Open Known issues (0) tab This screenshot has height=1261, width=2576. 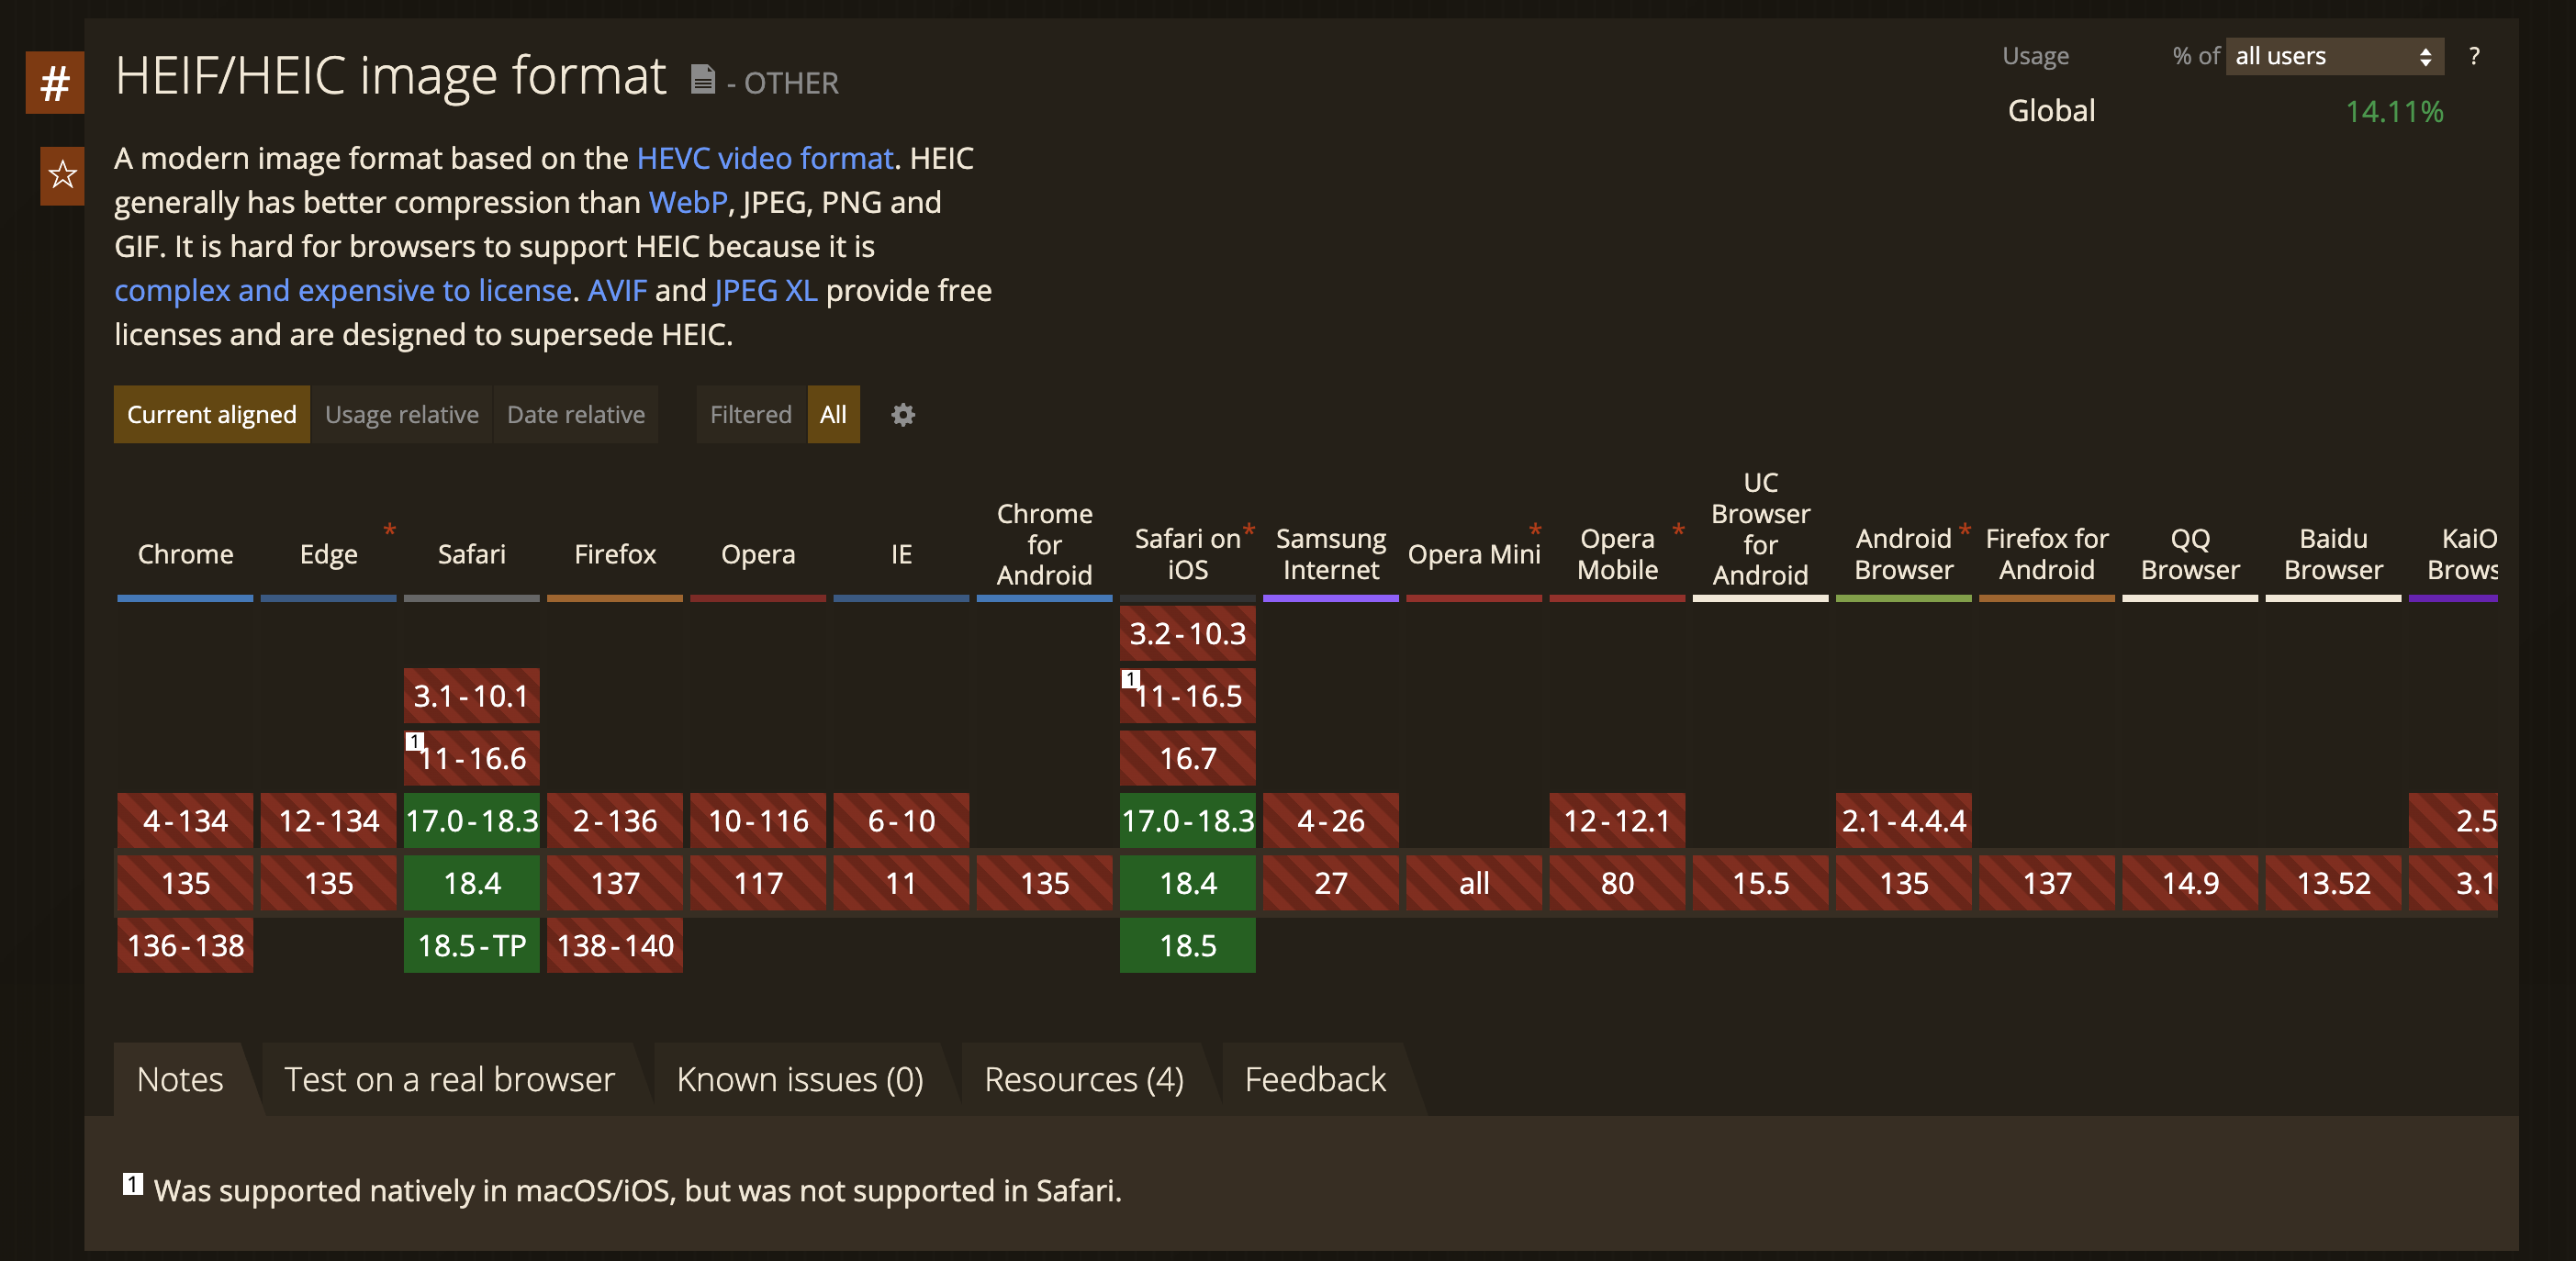pos(800,1080)
